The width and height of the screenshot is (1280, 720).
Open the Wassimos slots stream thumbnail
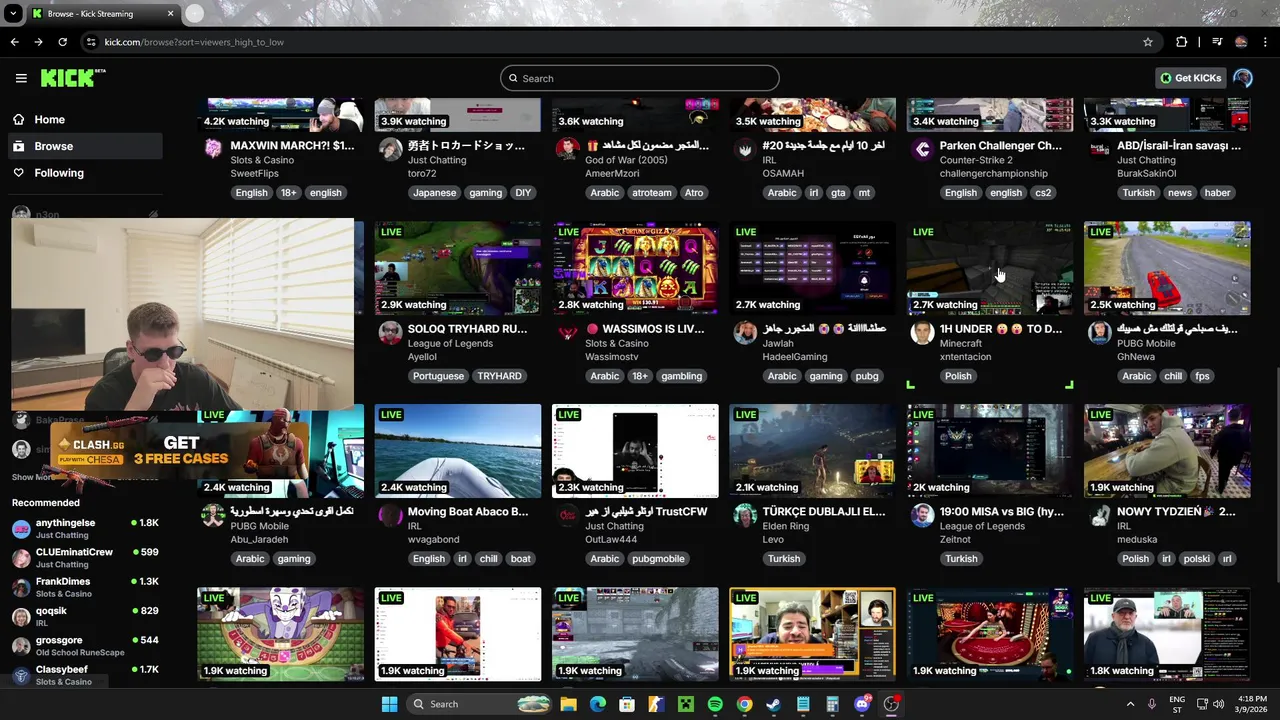click(635, 268)
